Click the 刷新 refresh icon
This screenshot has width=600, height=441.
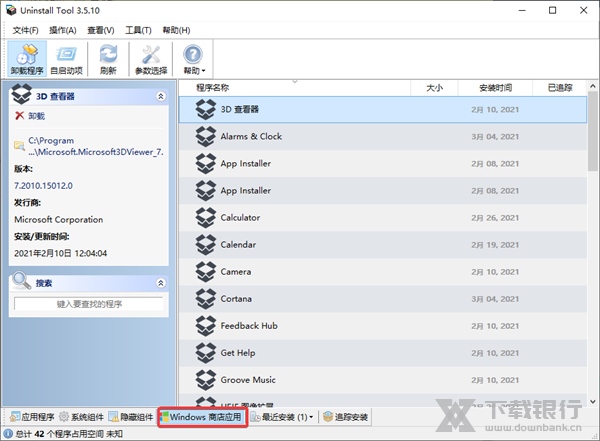click(x=109, y=58)
